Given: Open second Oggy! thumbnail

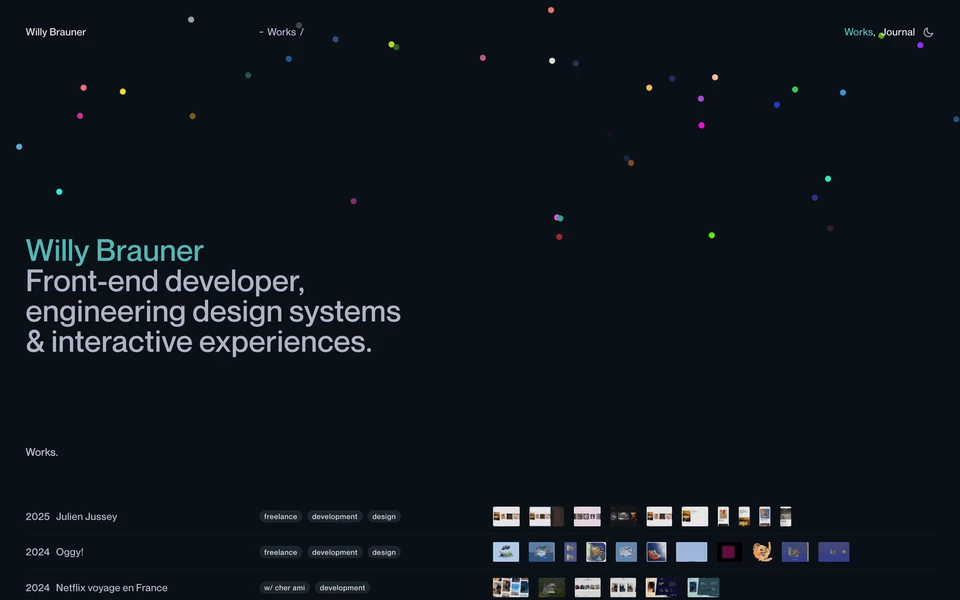Looking at the screenshot, I should coord(542,552).
